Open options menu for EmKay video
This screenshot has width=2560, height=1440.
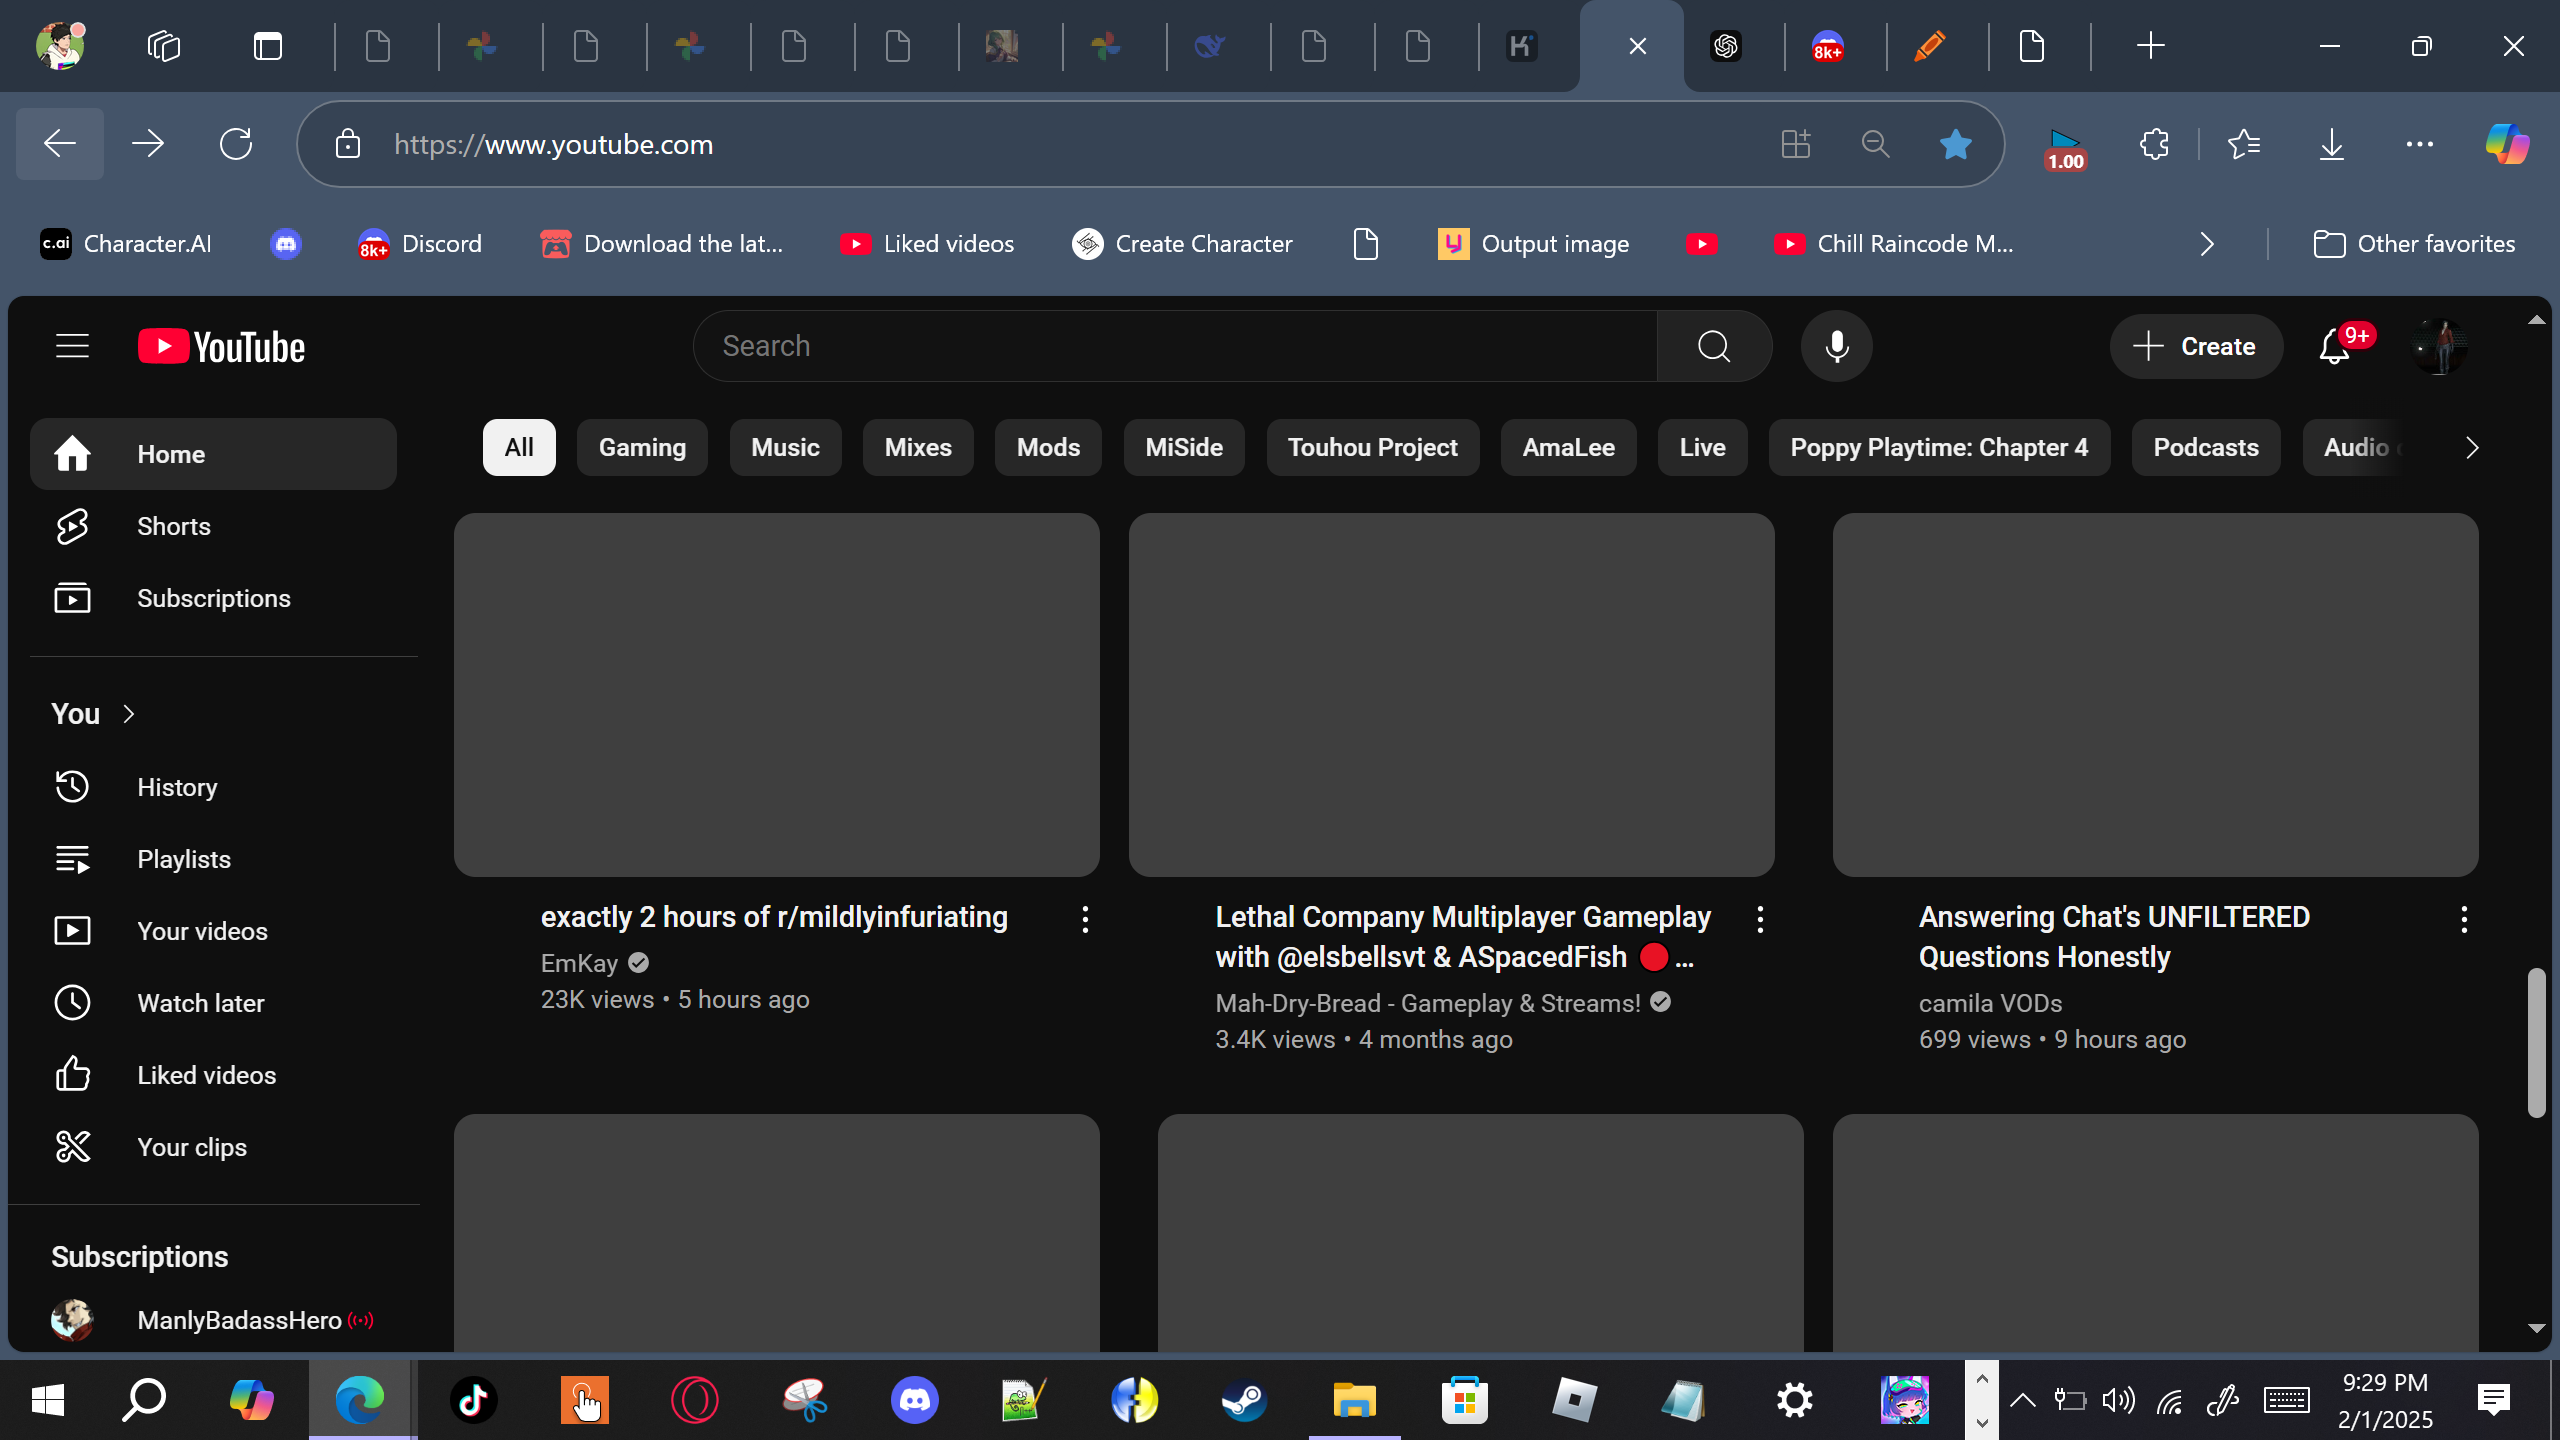pyautogui.click(x=1085, y=919)
